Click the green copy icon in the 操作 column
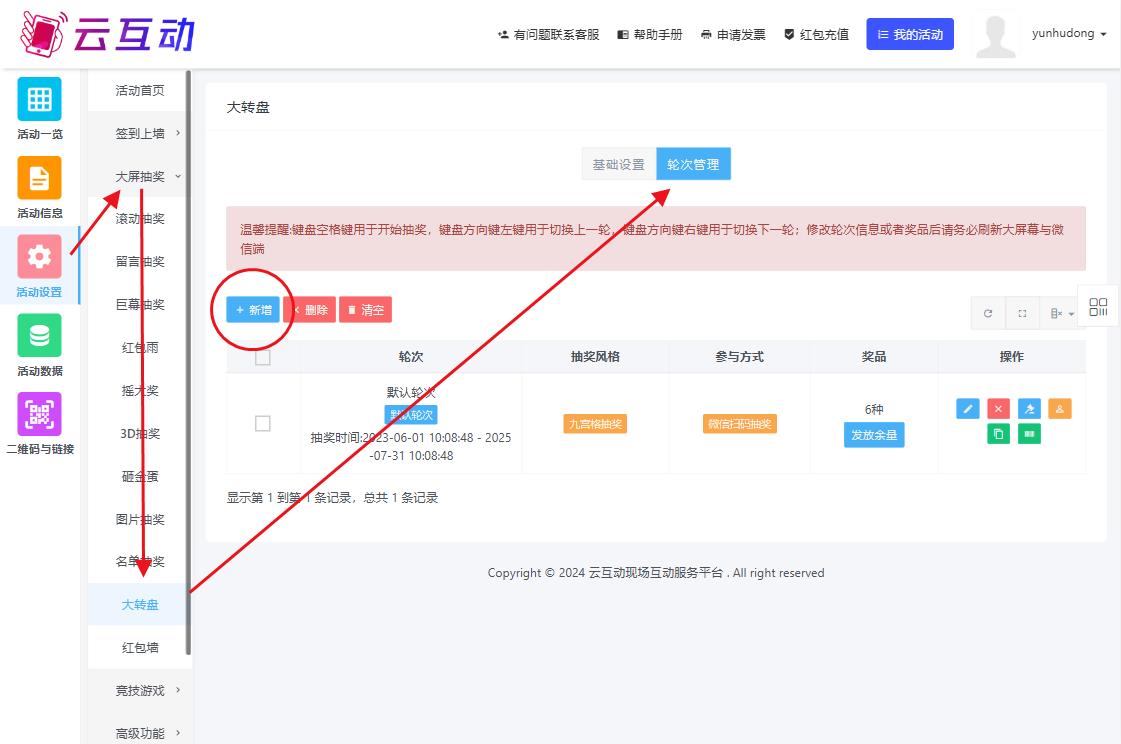The width and height of the screenshot is (1121, 744). coord(998,435)
